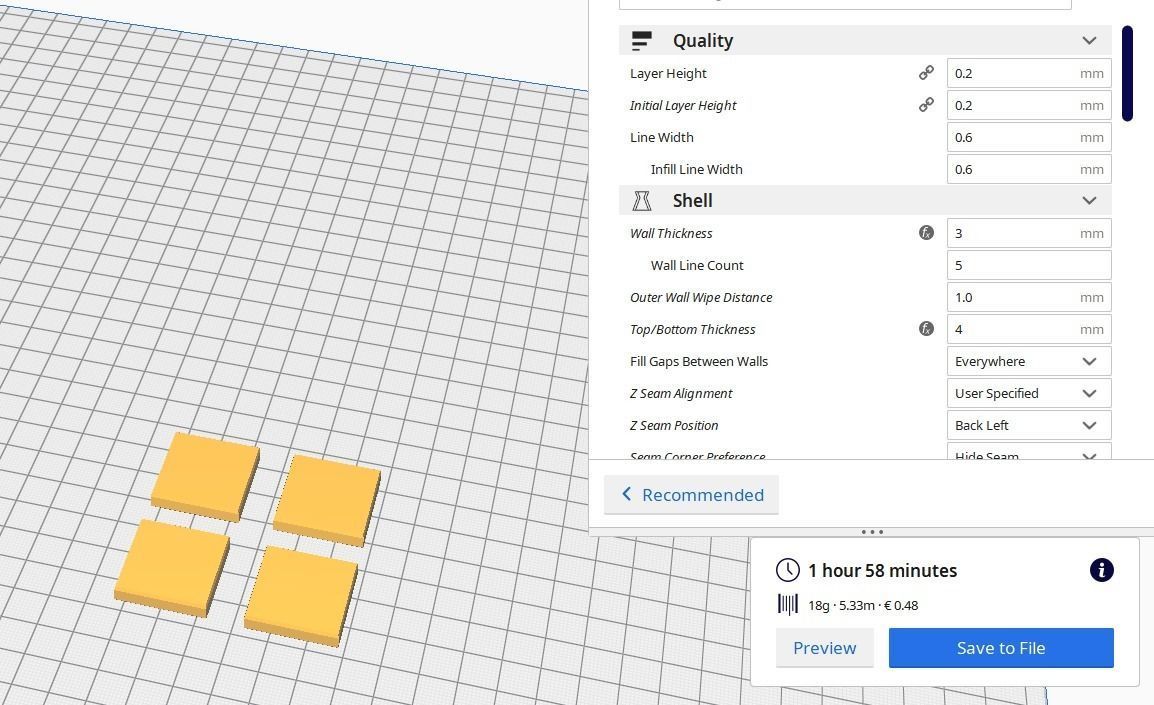Edit the Infill Line Width field
The height and width of the screenshot is (705, 1154).
pyautogui.click(x=1028, y=169)
